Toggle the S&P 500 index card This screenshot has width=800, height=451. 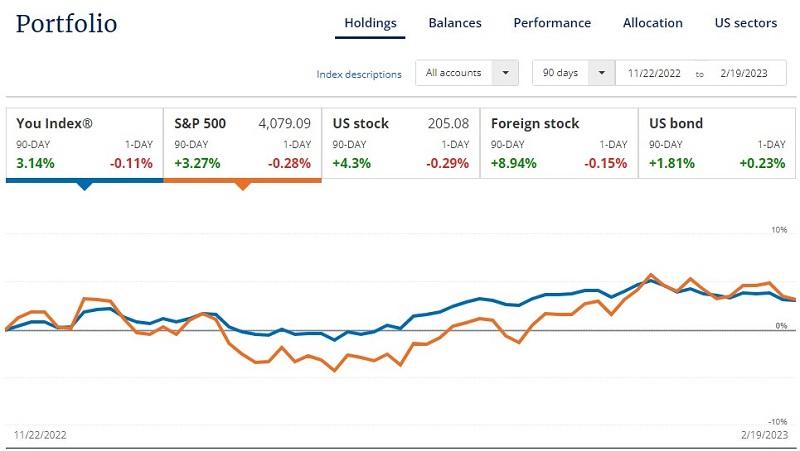point(242,143)
